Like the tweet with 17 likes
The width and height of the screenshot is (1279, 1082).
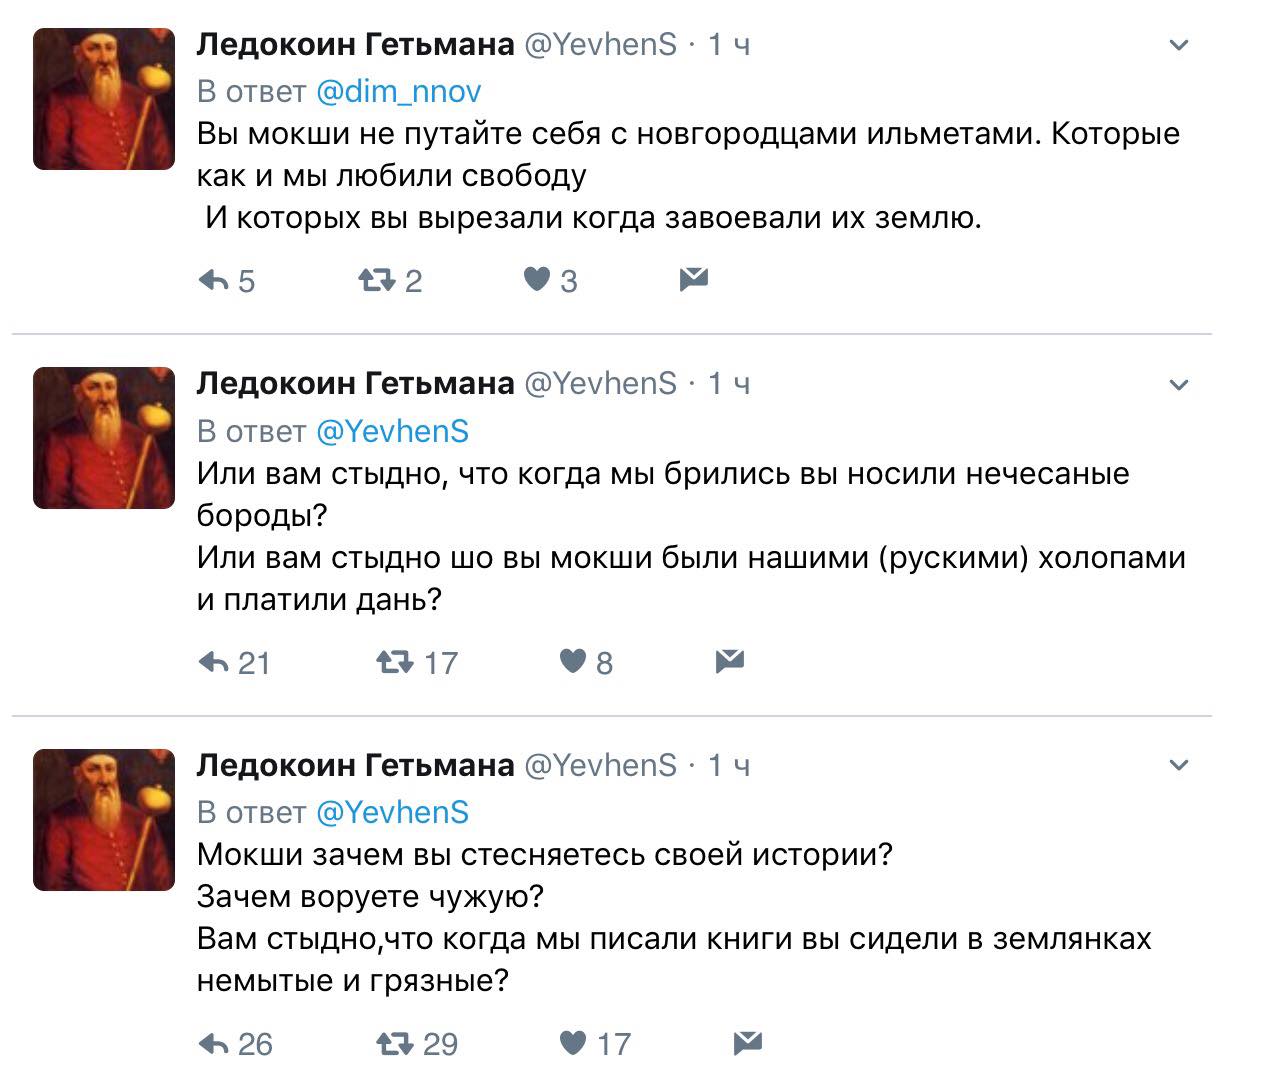(572, 1043)
